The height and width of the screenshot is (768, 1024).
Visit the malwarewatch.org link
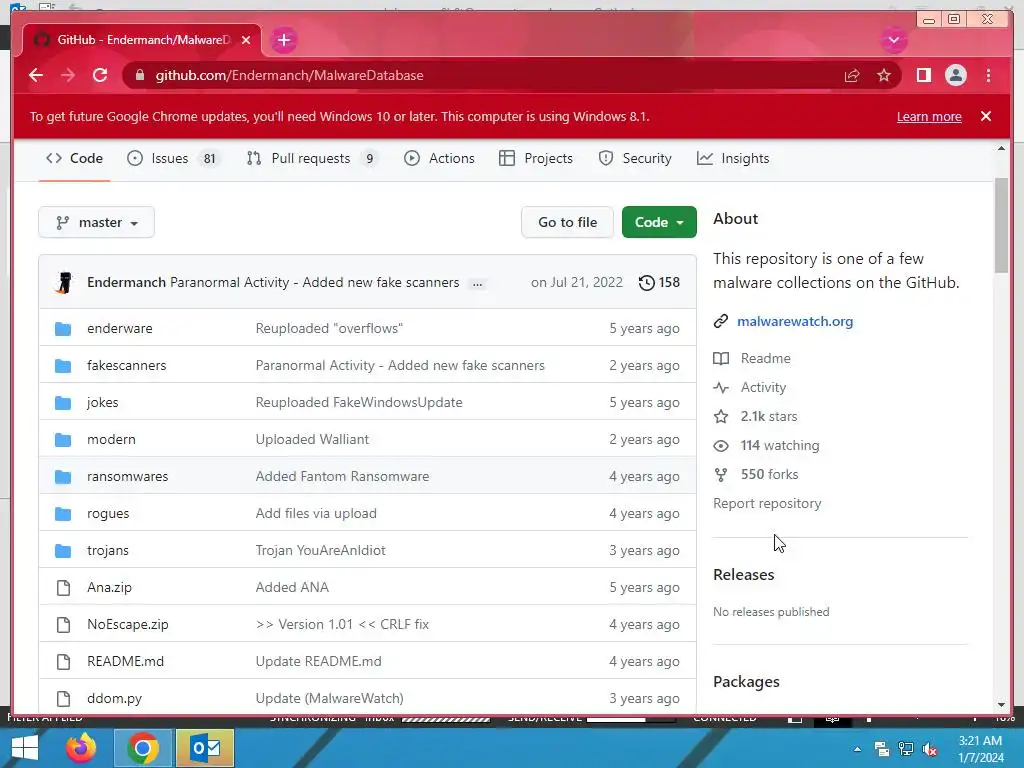[x=795, y=321]
